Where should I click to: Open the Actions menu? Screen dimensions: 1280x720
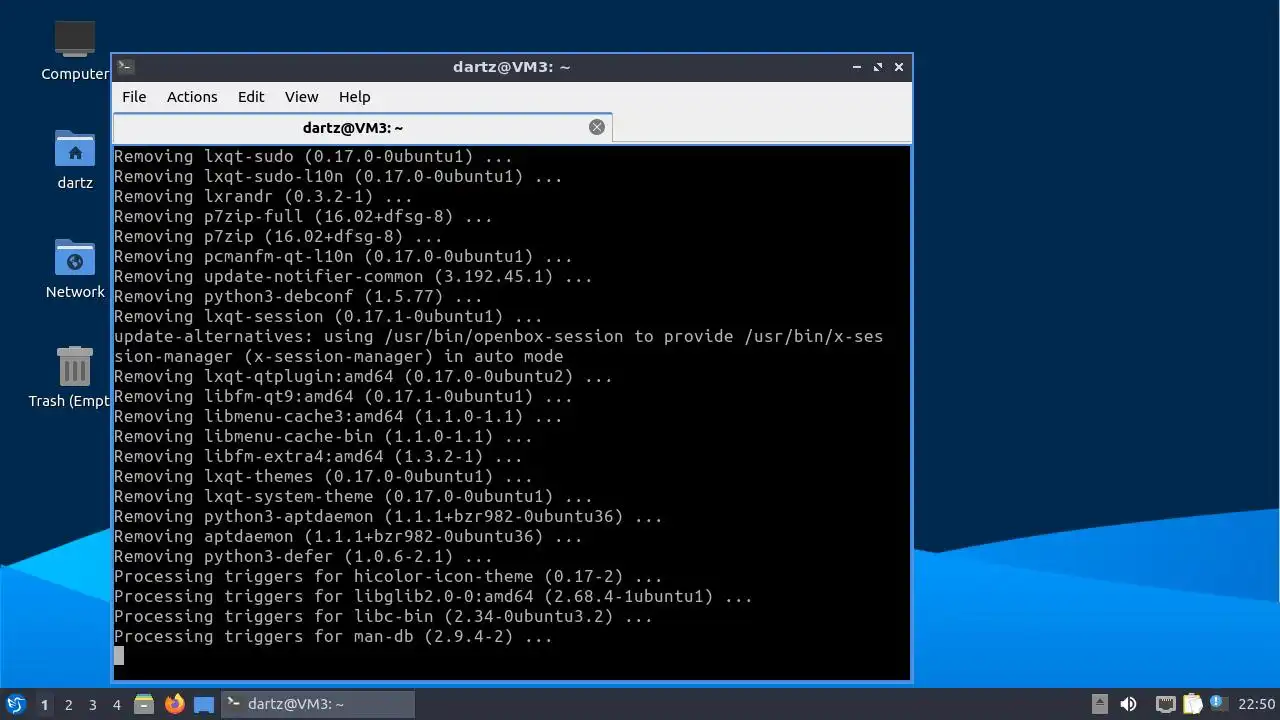[192, 97]
